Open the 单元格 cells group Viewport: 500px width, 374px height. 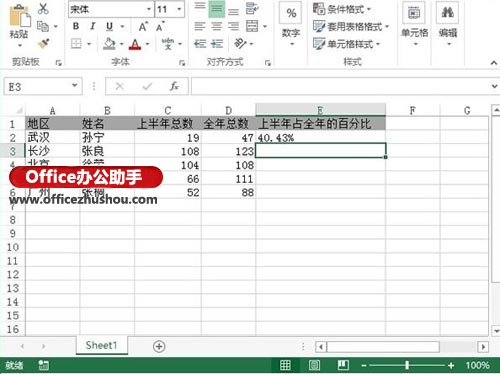(x=414, y=24)
